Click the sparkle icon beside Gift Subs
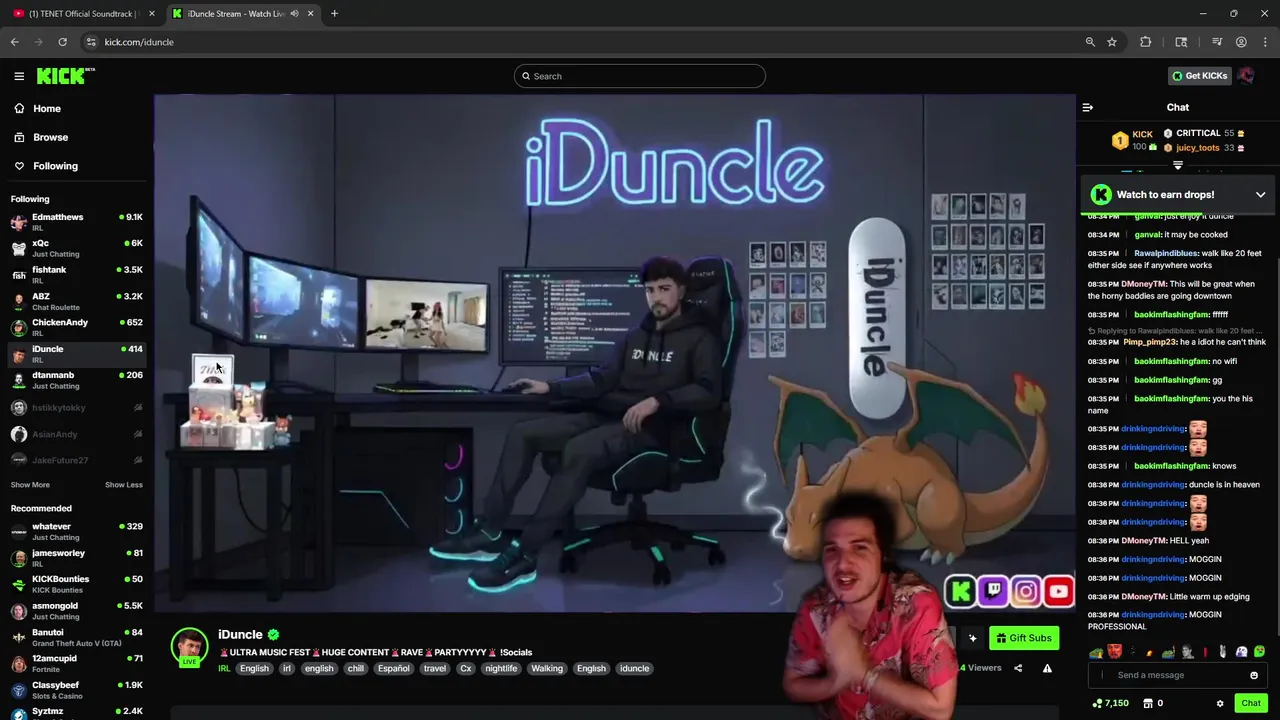The width and height of the screenshot is (1280, 720). click(x=972, y=638)
